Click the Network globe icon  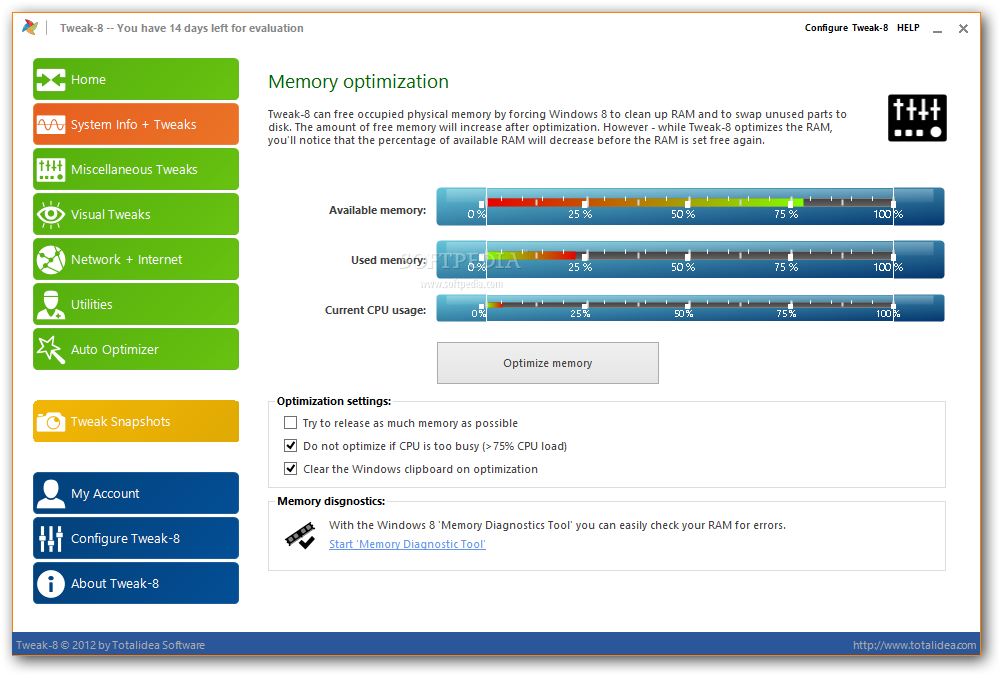51,260
